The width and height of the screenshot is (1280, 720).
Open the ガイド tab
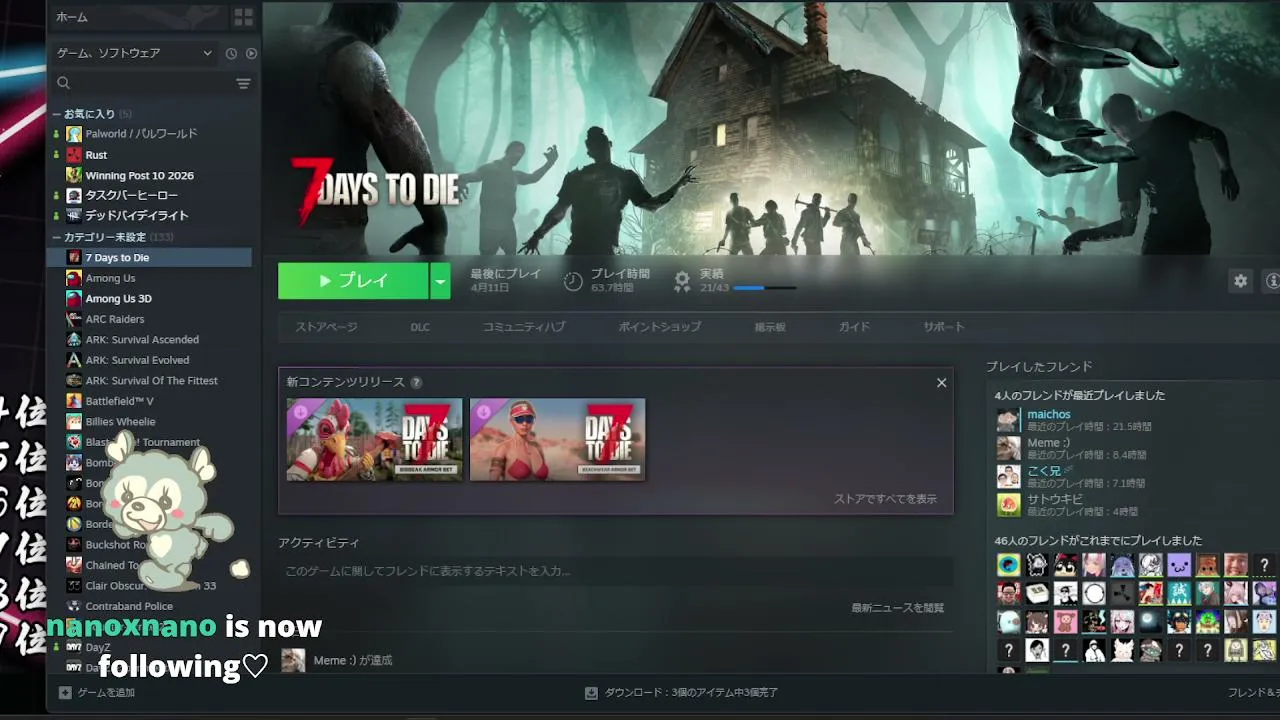click(x=854, y=327)
